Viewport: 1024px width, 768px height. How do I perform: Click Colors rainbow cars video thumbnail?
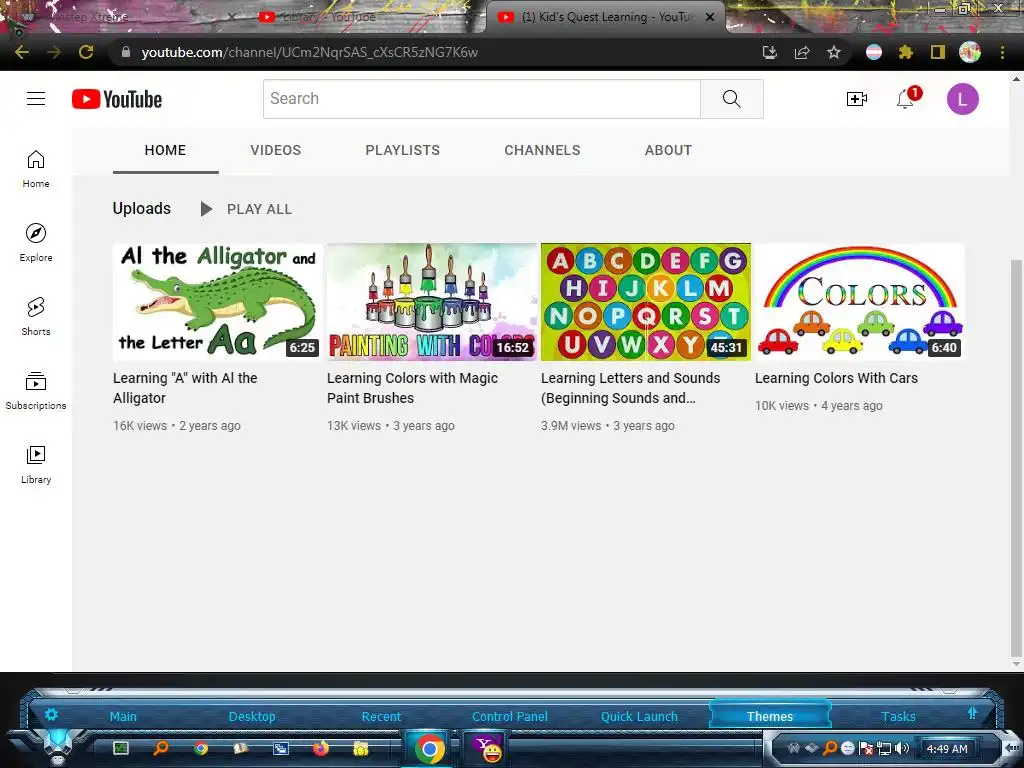point(859,302)
